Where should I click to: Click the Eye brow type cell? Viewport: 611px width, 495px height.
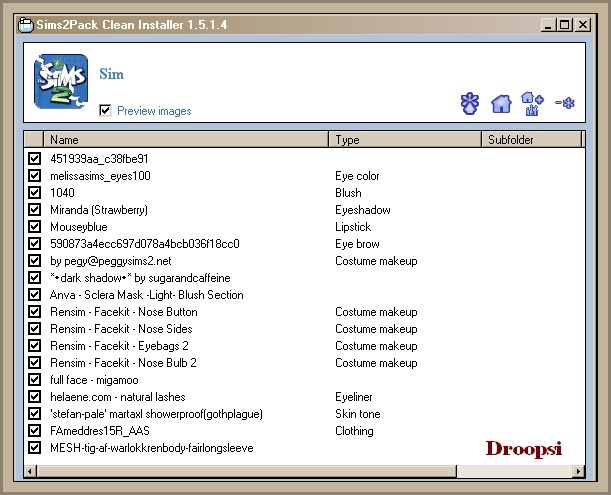(x=357, y=244)
